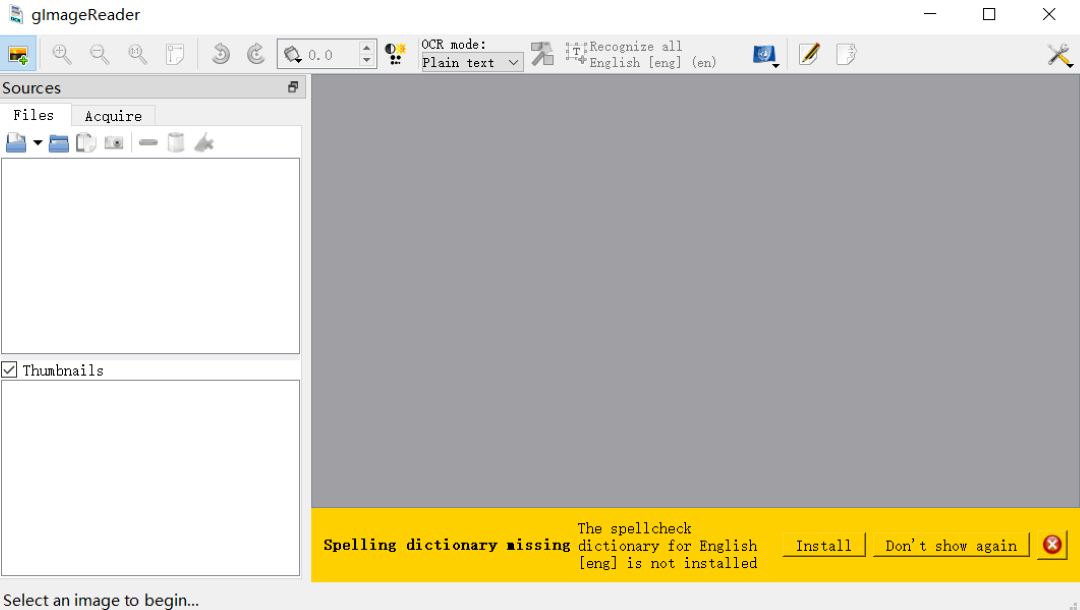
Task: Switch to the Acquire tab
Action: (113, 116)
